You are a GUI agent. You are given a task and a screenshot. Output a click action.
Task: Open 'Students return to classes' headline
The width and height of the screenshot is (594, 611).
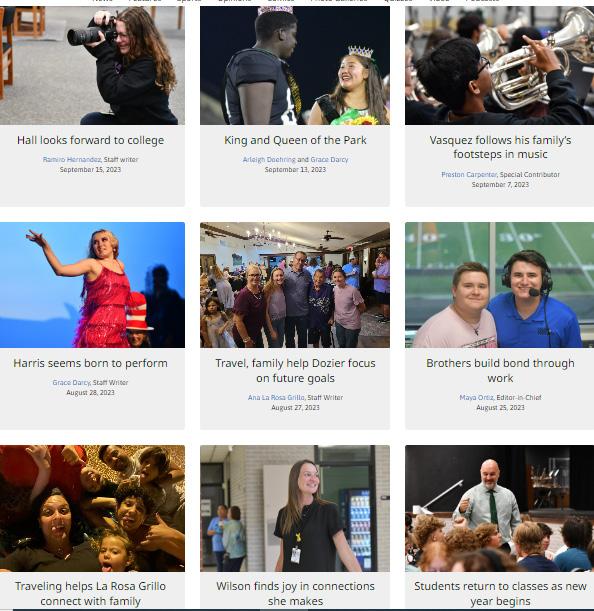click(x=500, y=593)
